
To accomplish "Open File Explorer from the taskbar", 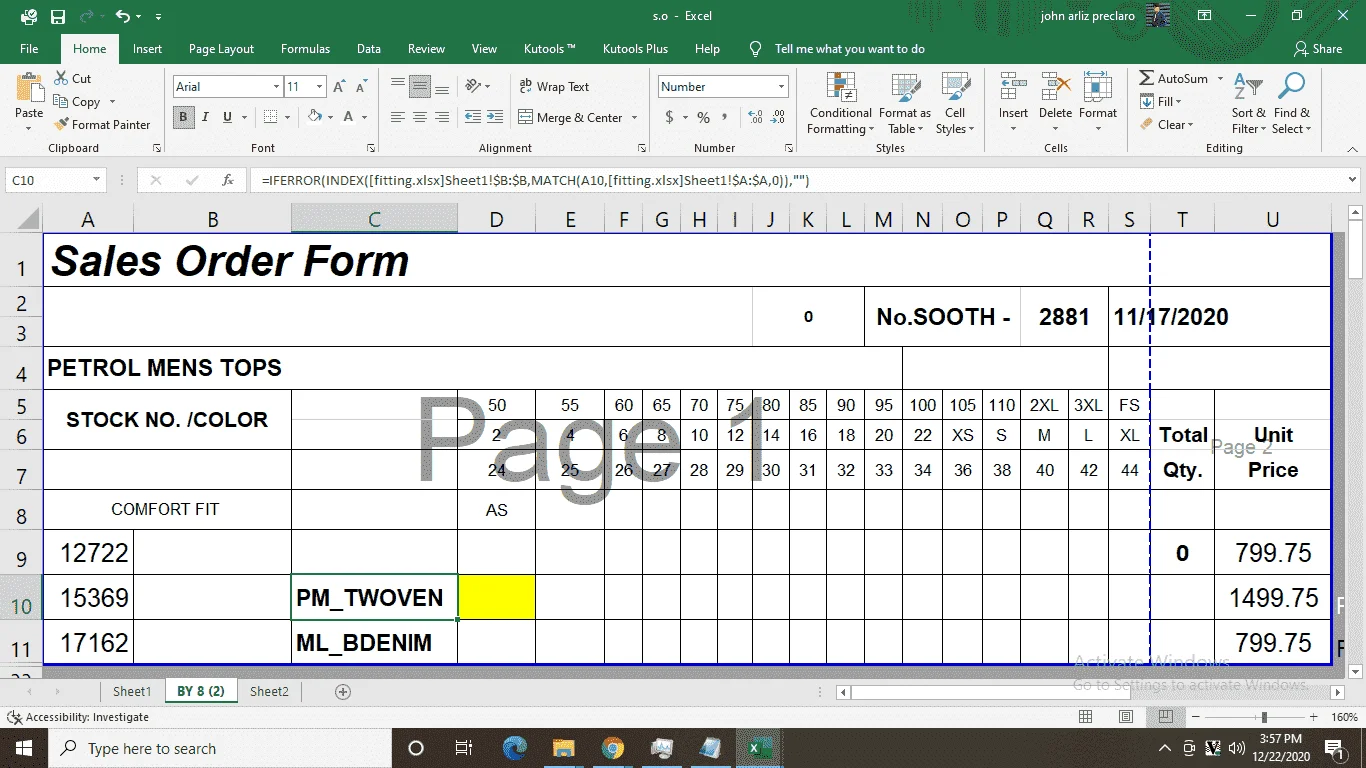I will [564, 748].
